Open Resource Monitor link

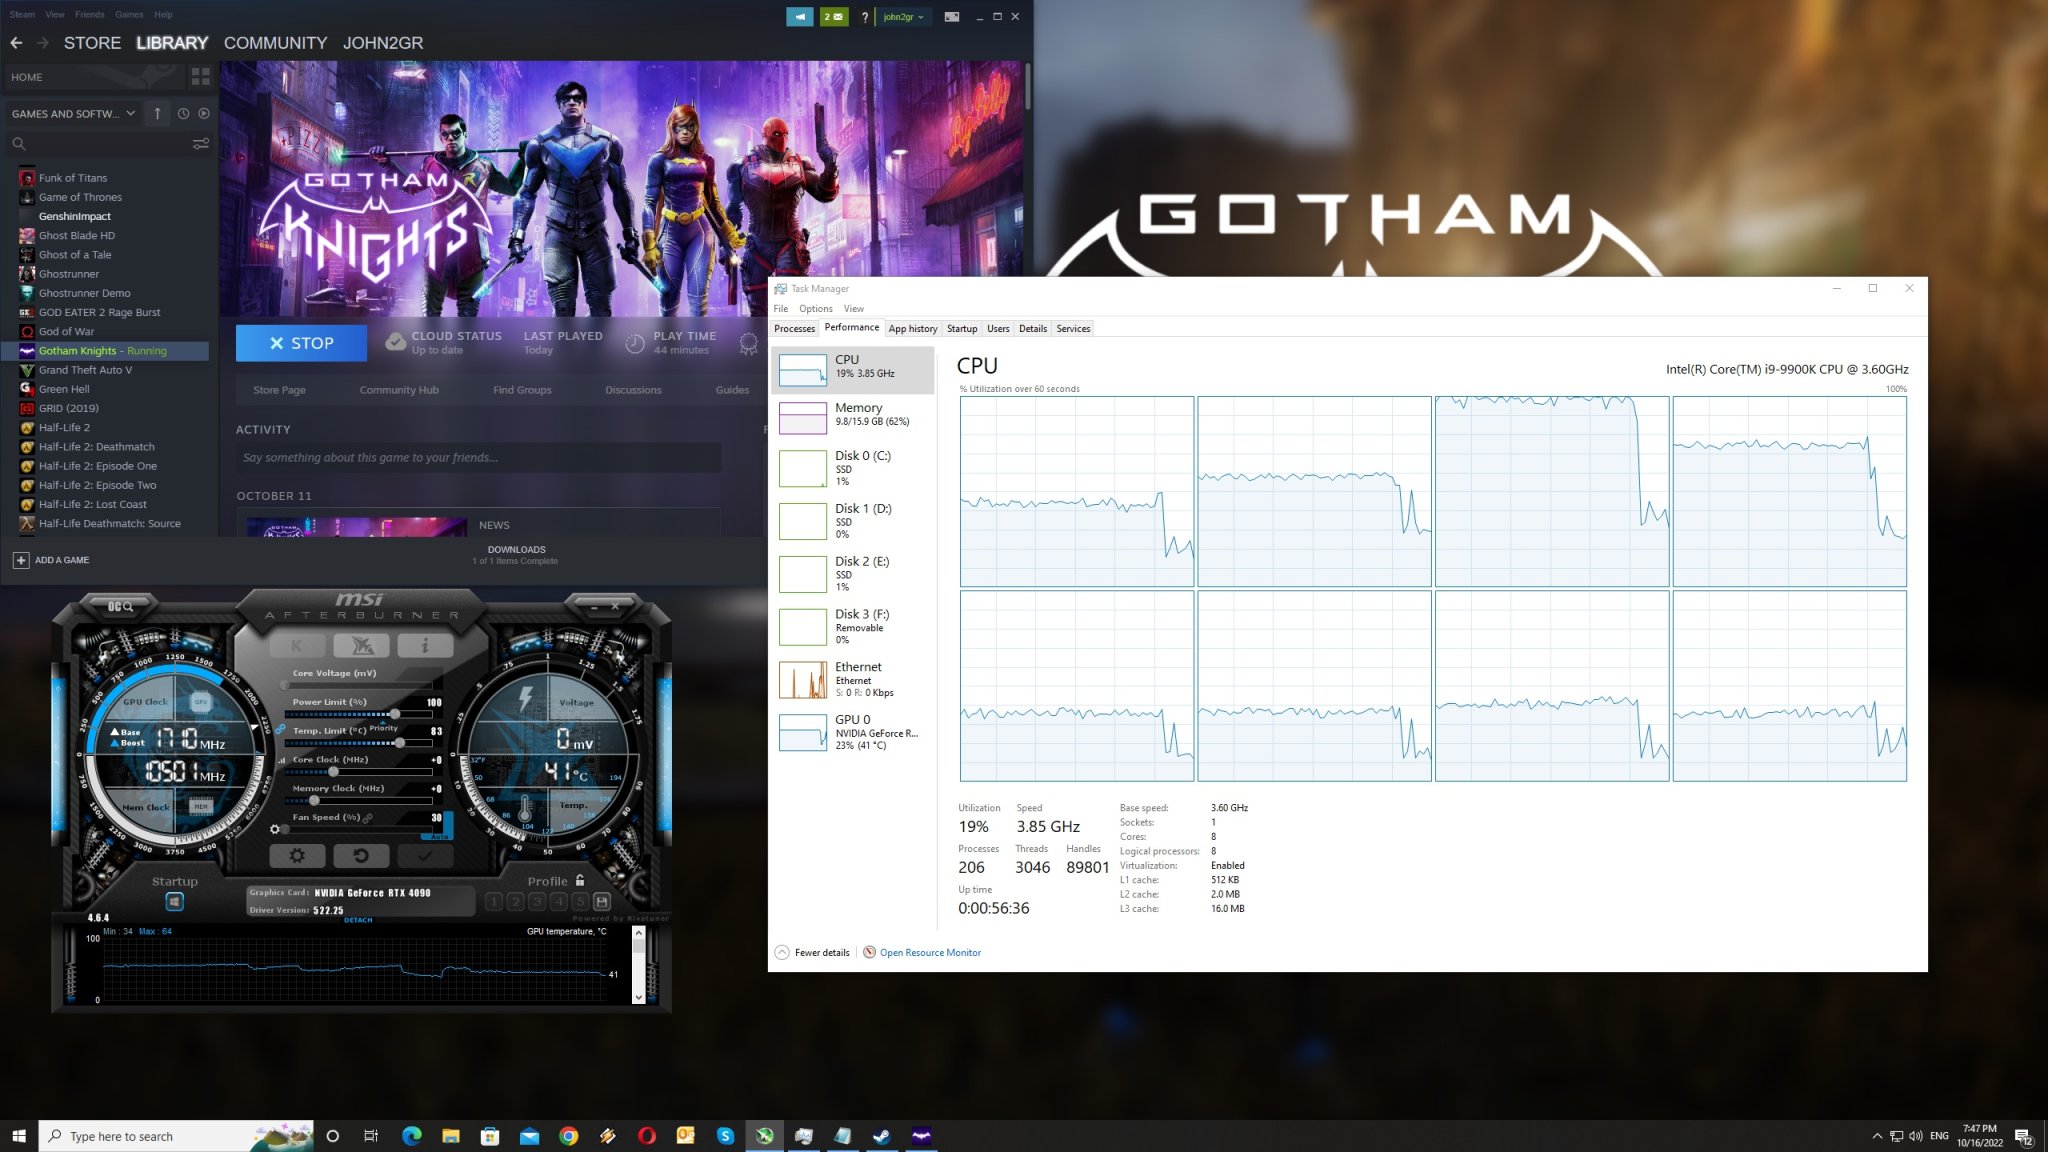coord(928,952)
